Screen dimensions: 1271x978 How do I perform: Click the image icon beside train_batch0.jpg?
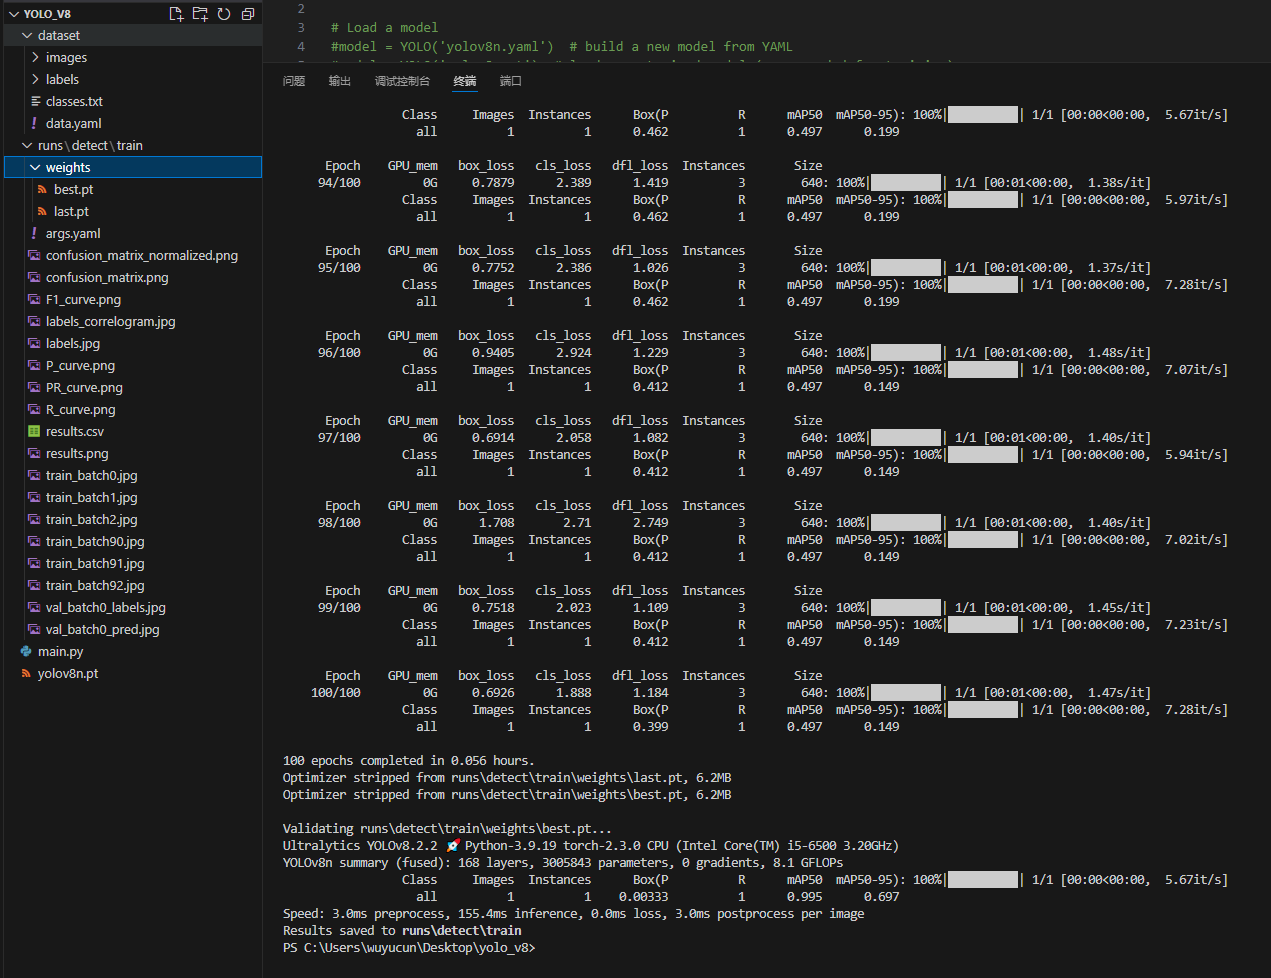click(35, 475)
